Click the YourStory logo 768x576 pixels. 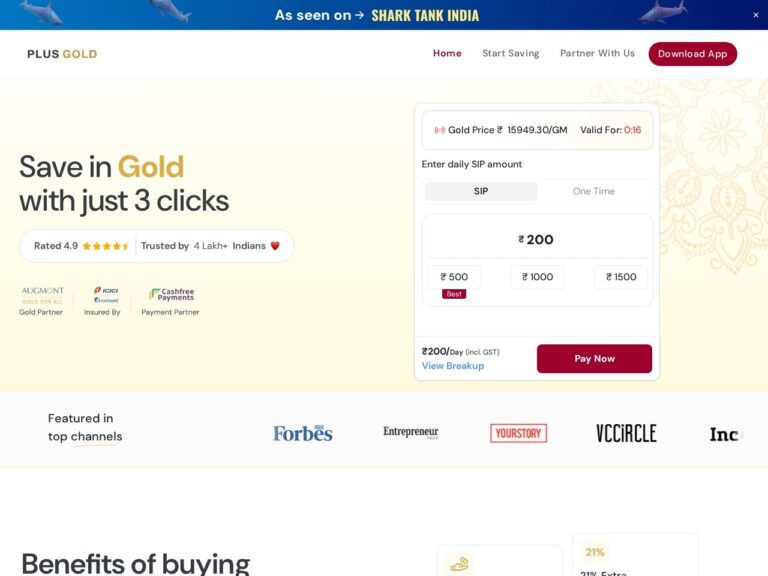[518, 433]
